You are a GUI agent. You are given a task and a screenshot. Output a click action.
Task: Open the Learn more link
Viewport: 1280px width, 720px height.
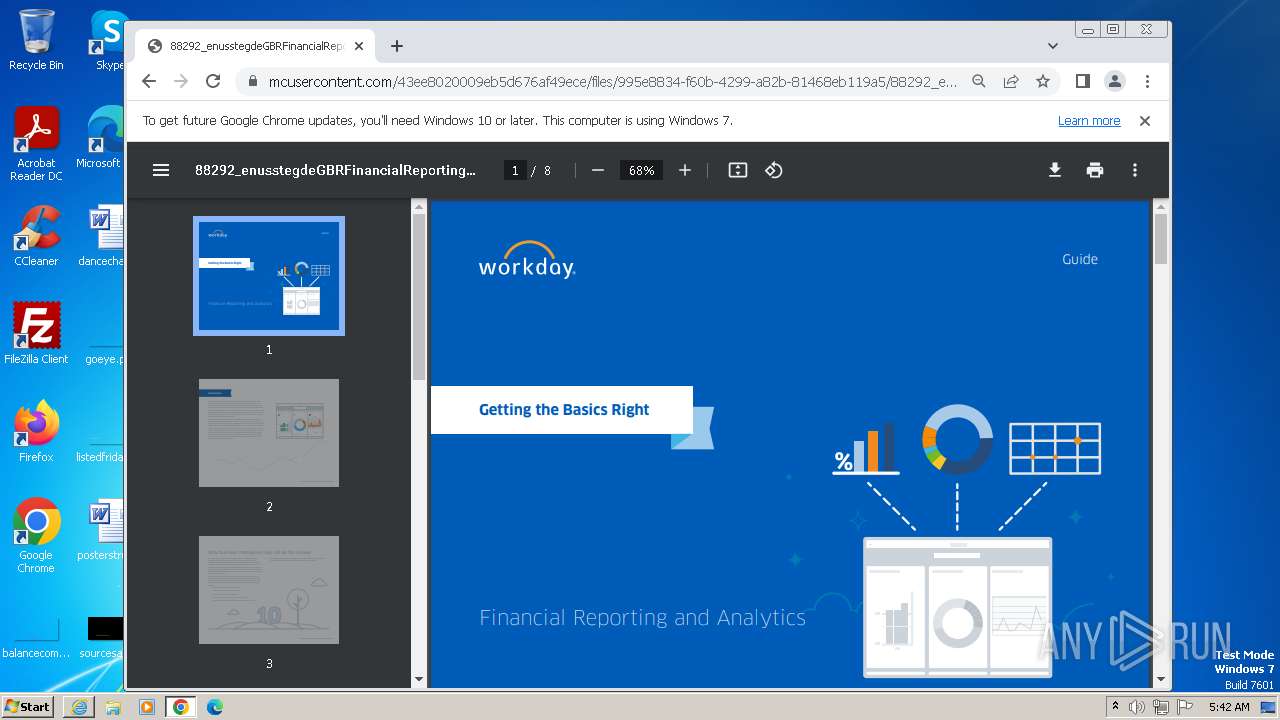coord(1089,121)
